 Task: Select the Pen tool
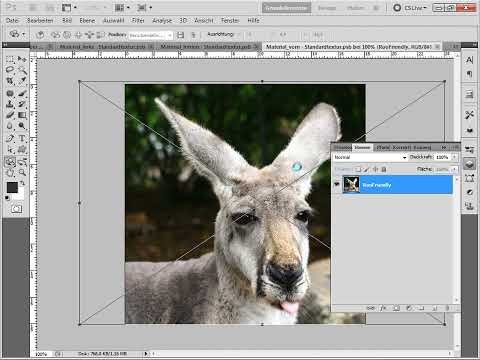(10, 138)
